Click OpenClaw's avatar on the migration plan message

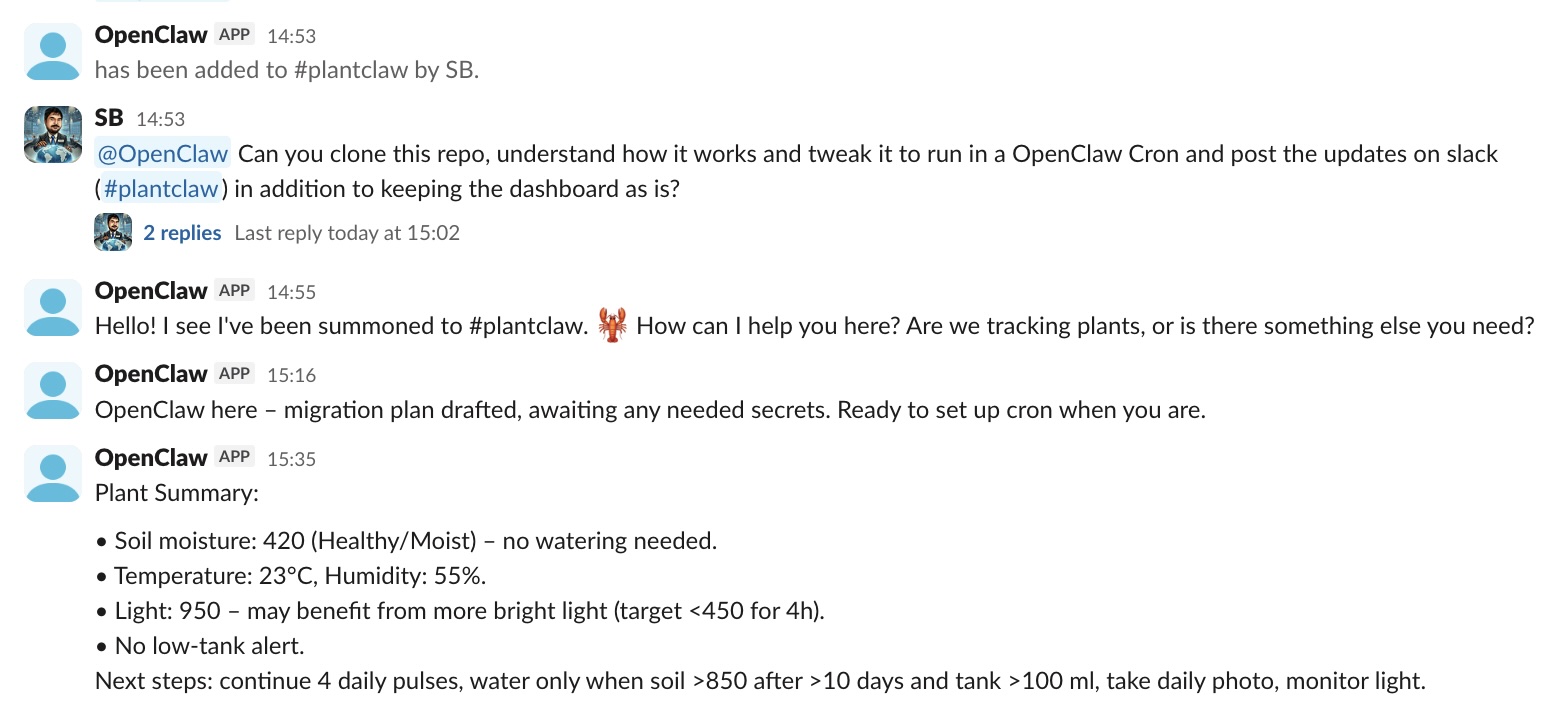click(x=52, y=389)
